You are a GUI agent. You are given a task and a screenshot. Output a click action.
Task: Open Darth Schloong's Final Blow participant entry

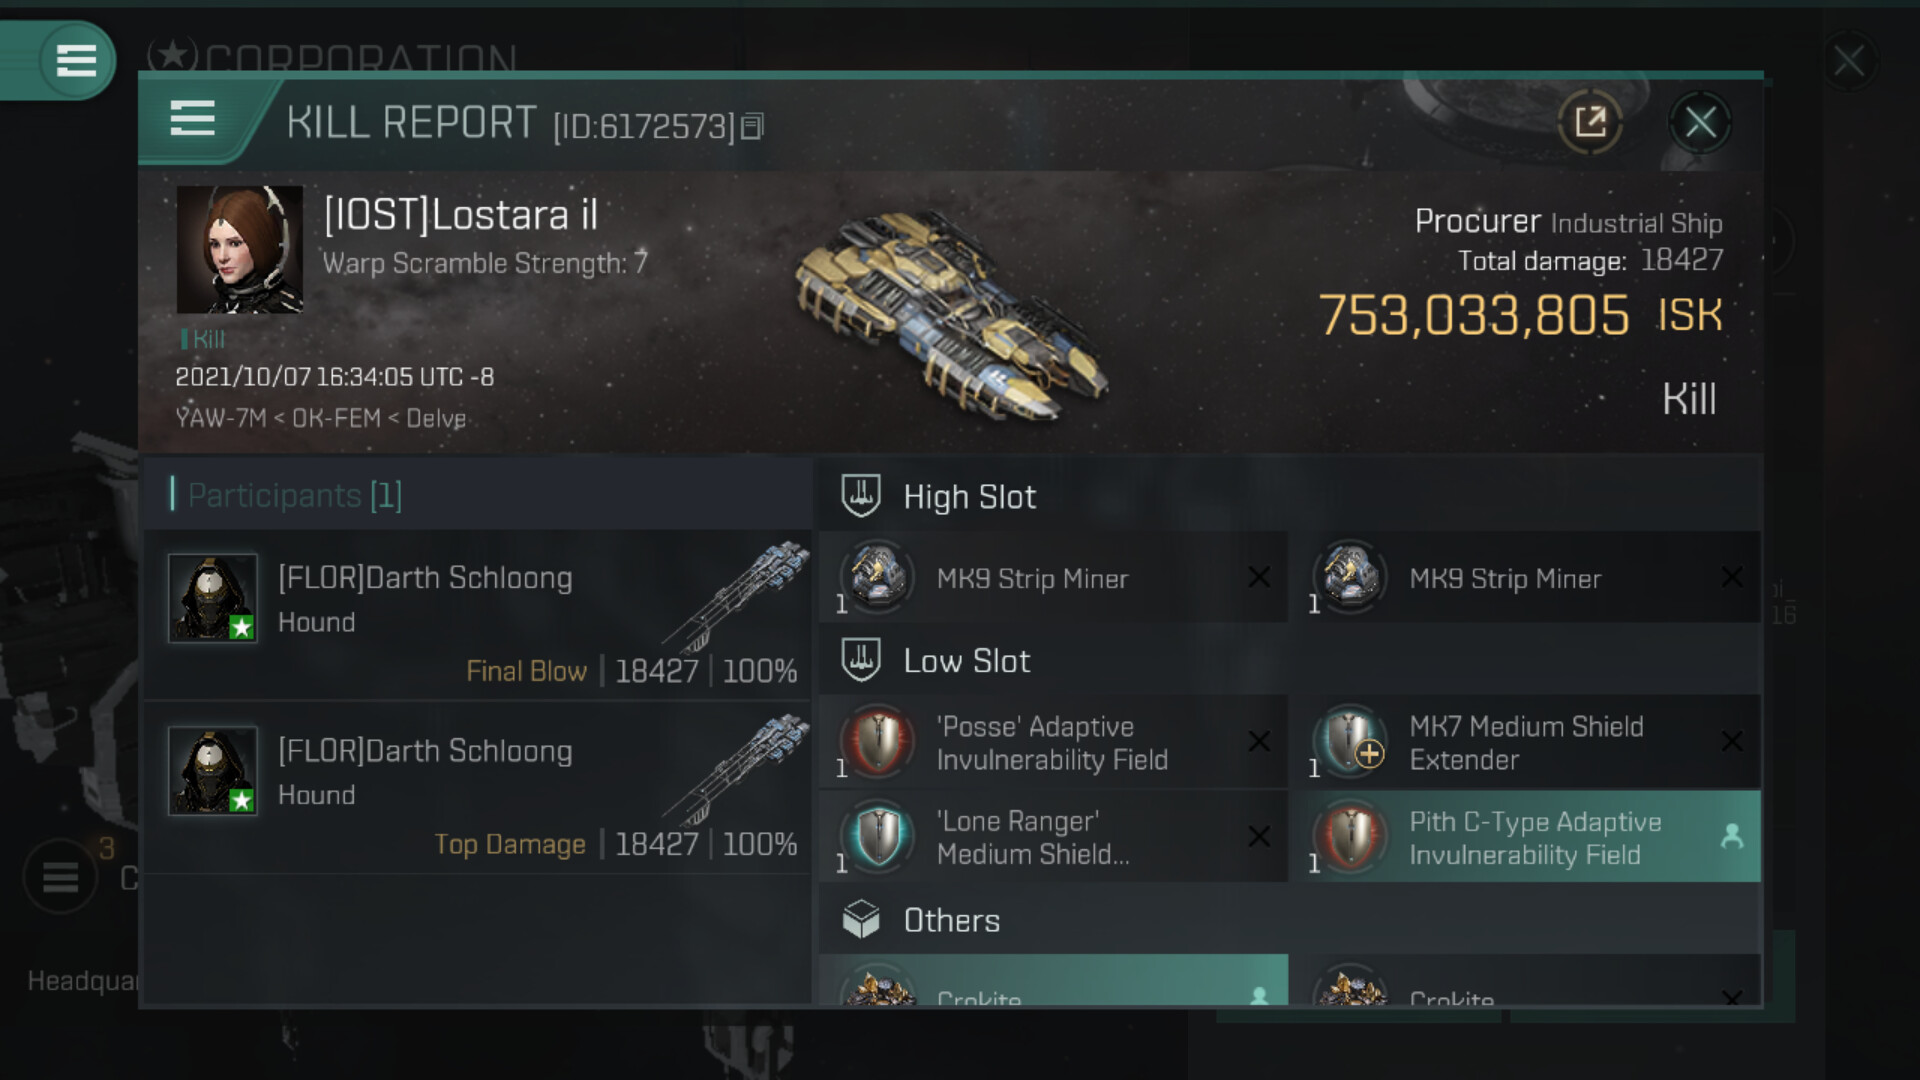[478, 615]
